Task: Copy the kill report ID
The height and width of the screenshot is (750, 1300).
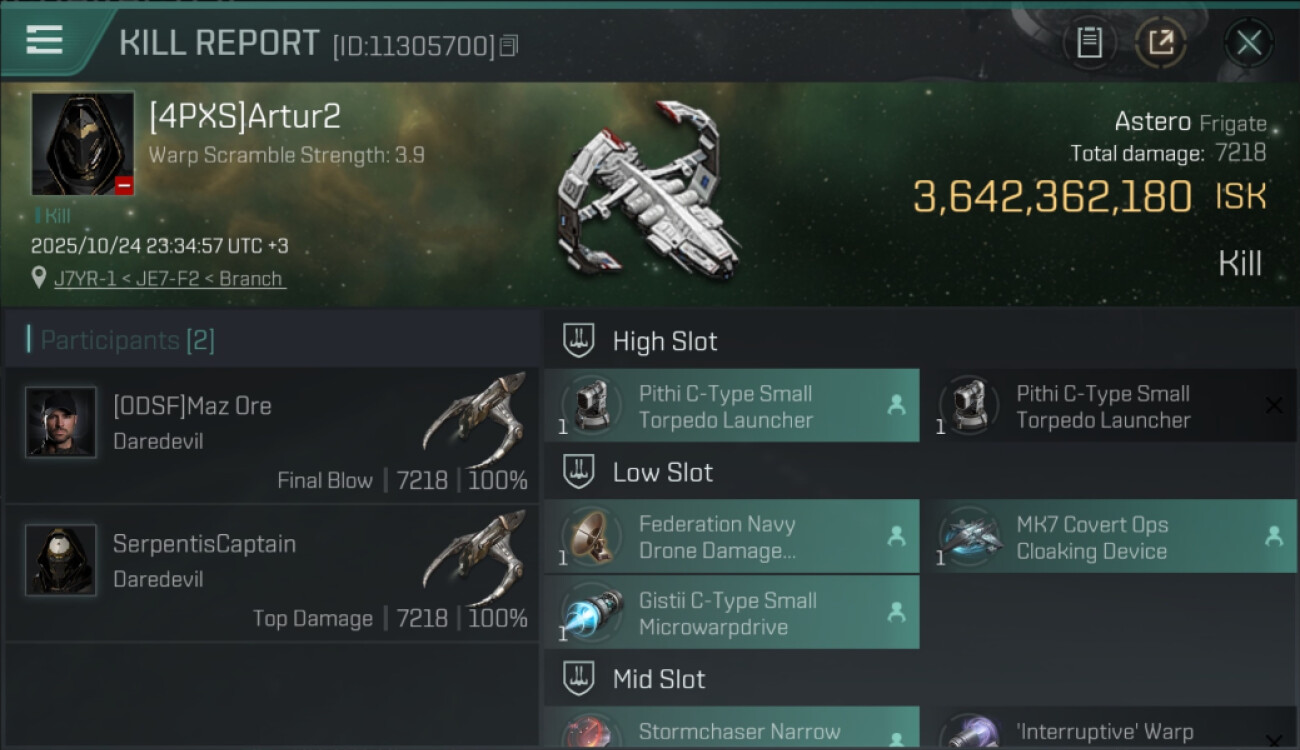Action: click(x=509, y=46)
